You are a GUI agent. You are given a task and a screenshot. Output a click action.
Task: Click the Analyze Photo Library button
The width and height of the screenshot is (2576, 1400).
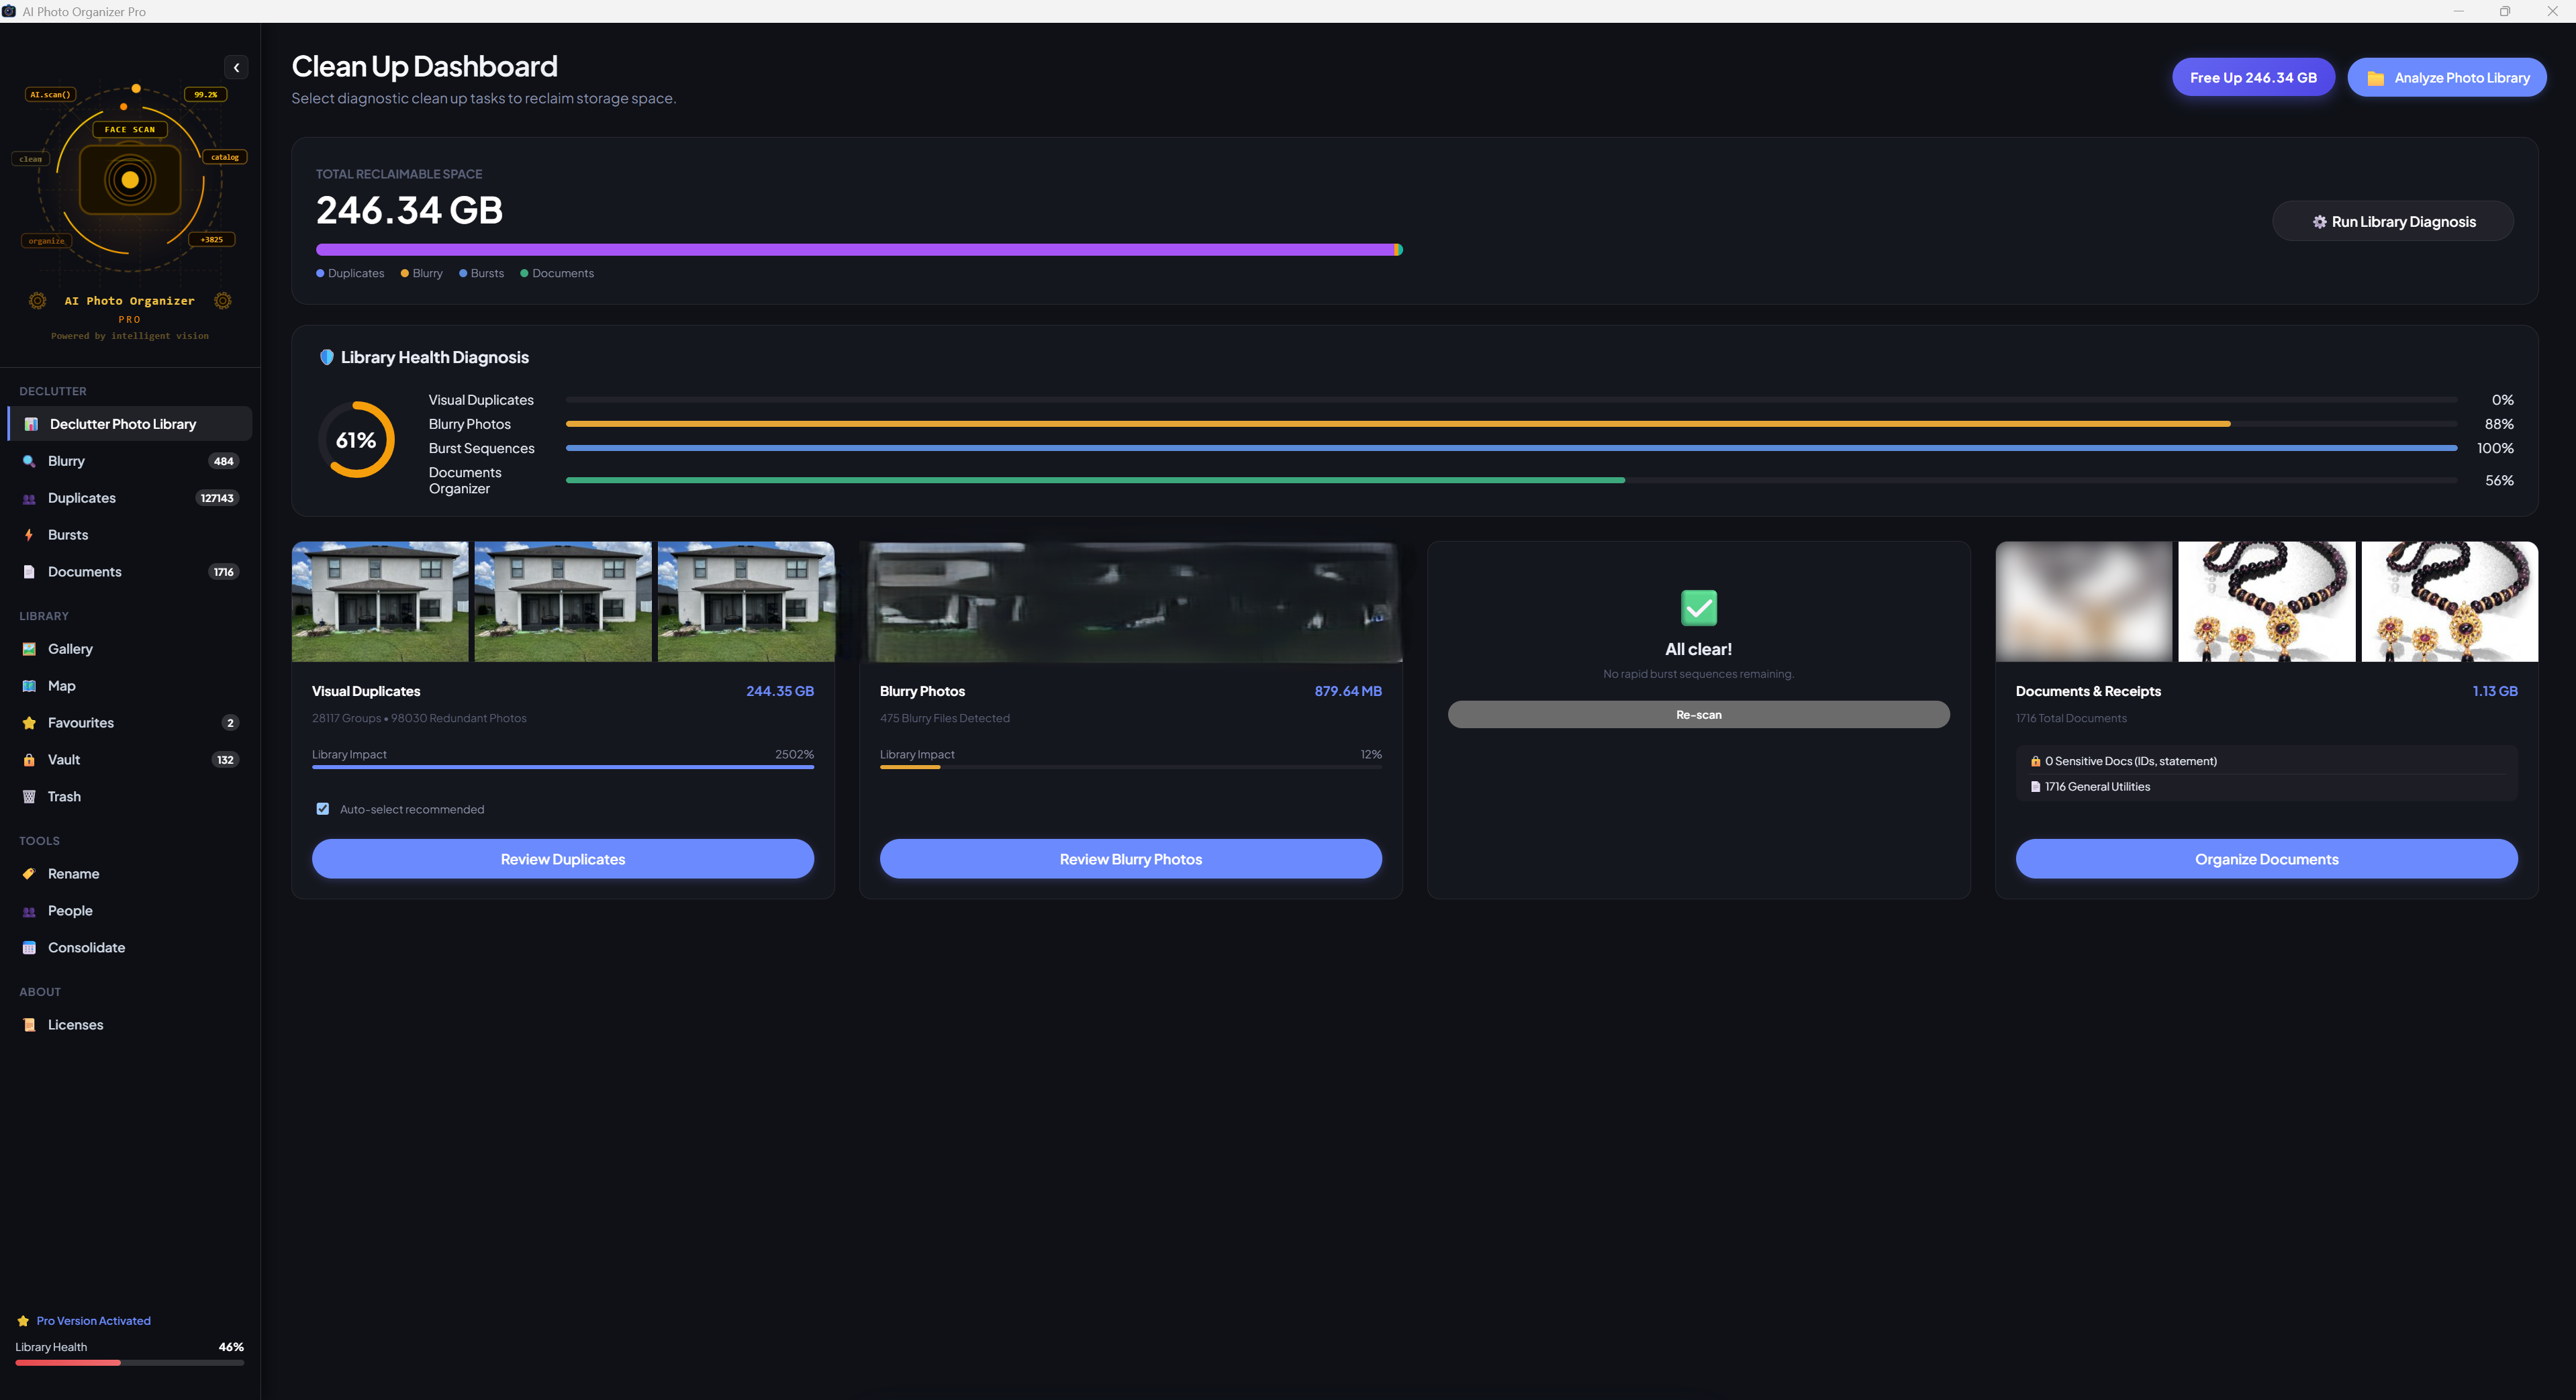(x=2447, y=77)
